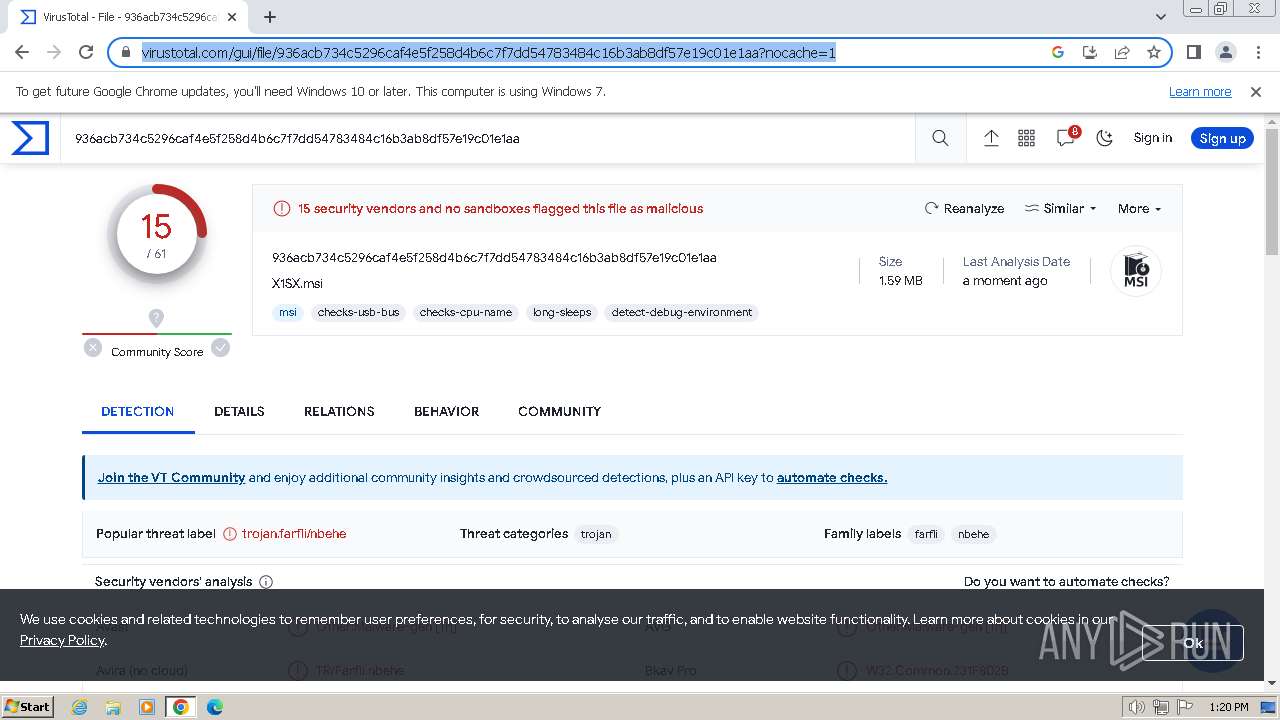
Task: Click the automate checks link
Action: 832,478
